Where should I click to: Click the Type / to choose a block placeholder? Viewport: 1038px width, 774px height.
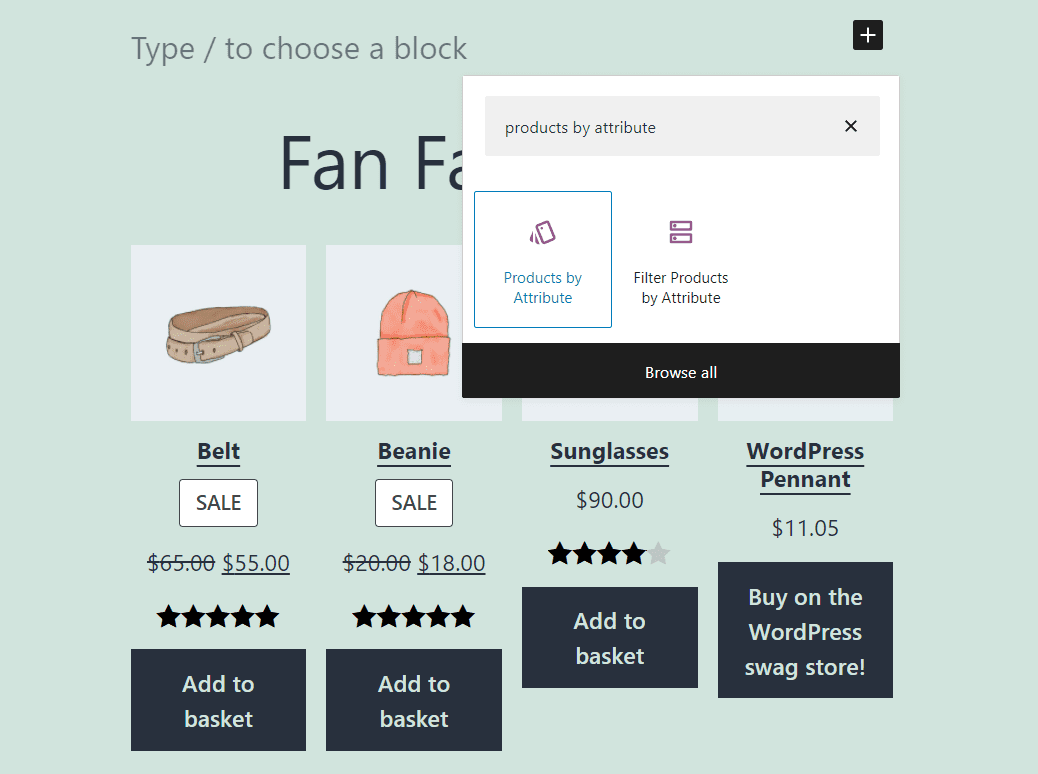pos(298,48)
